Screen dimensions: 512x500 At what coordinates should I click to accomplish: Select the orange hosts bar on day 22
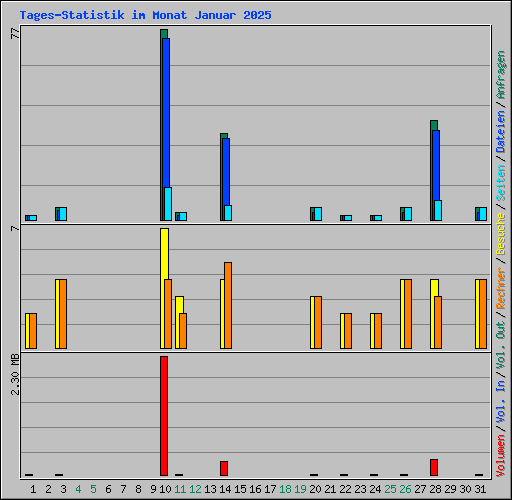348,331
